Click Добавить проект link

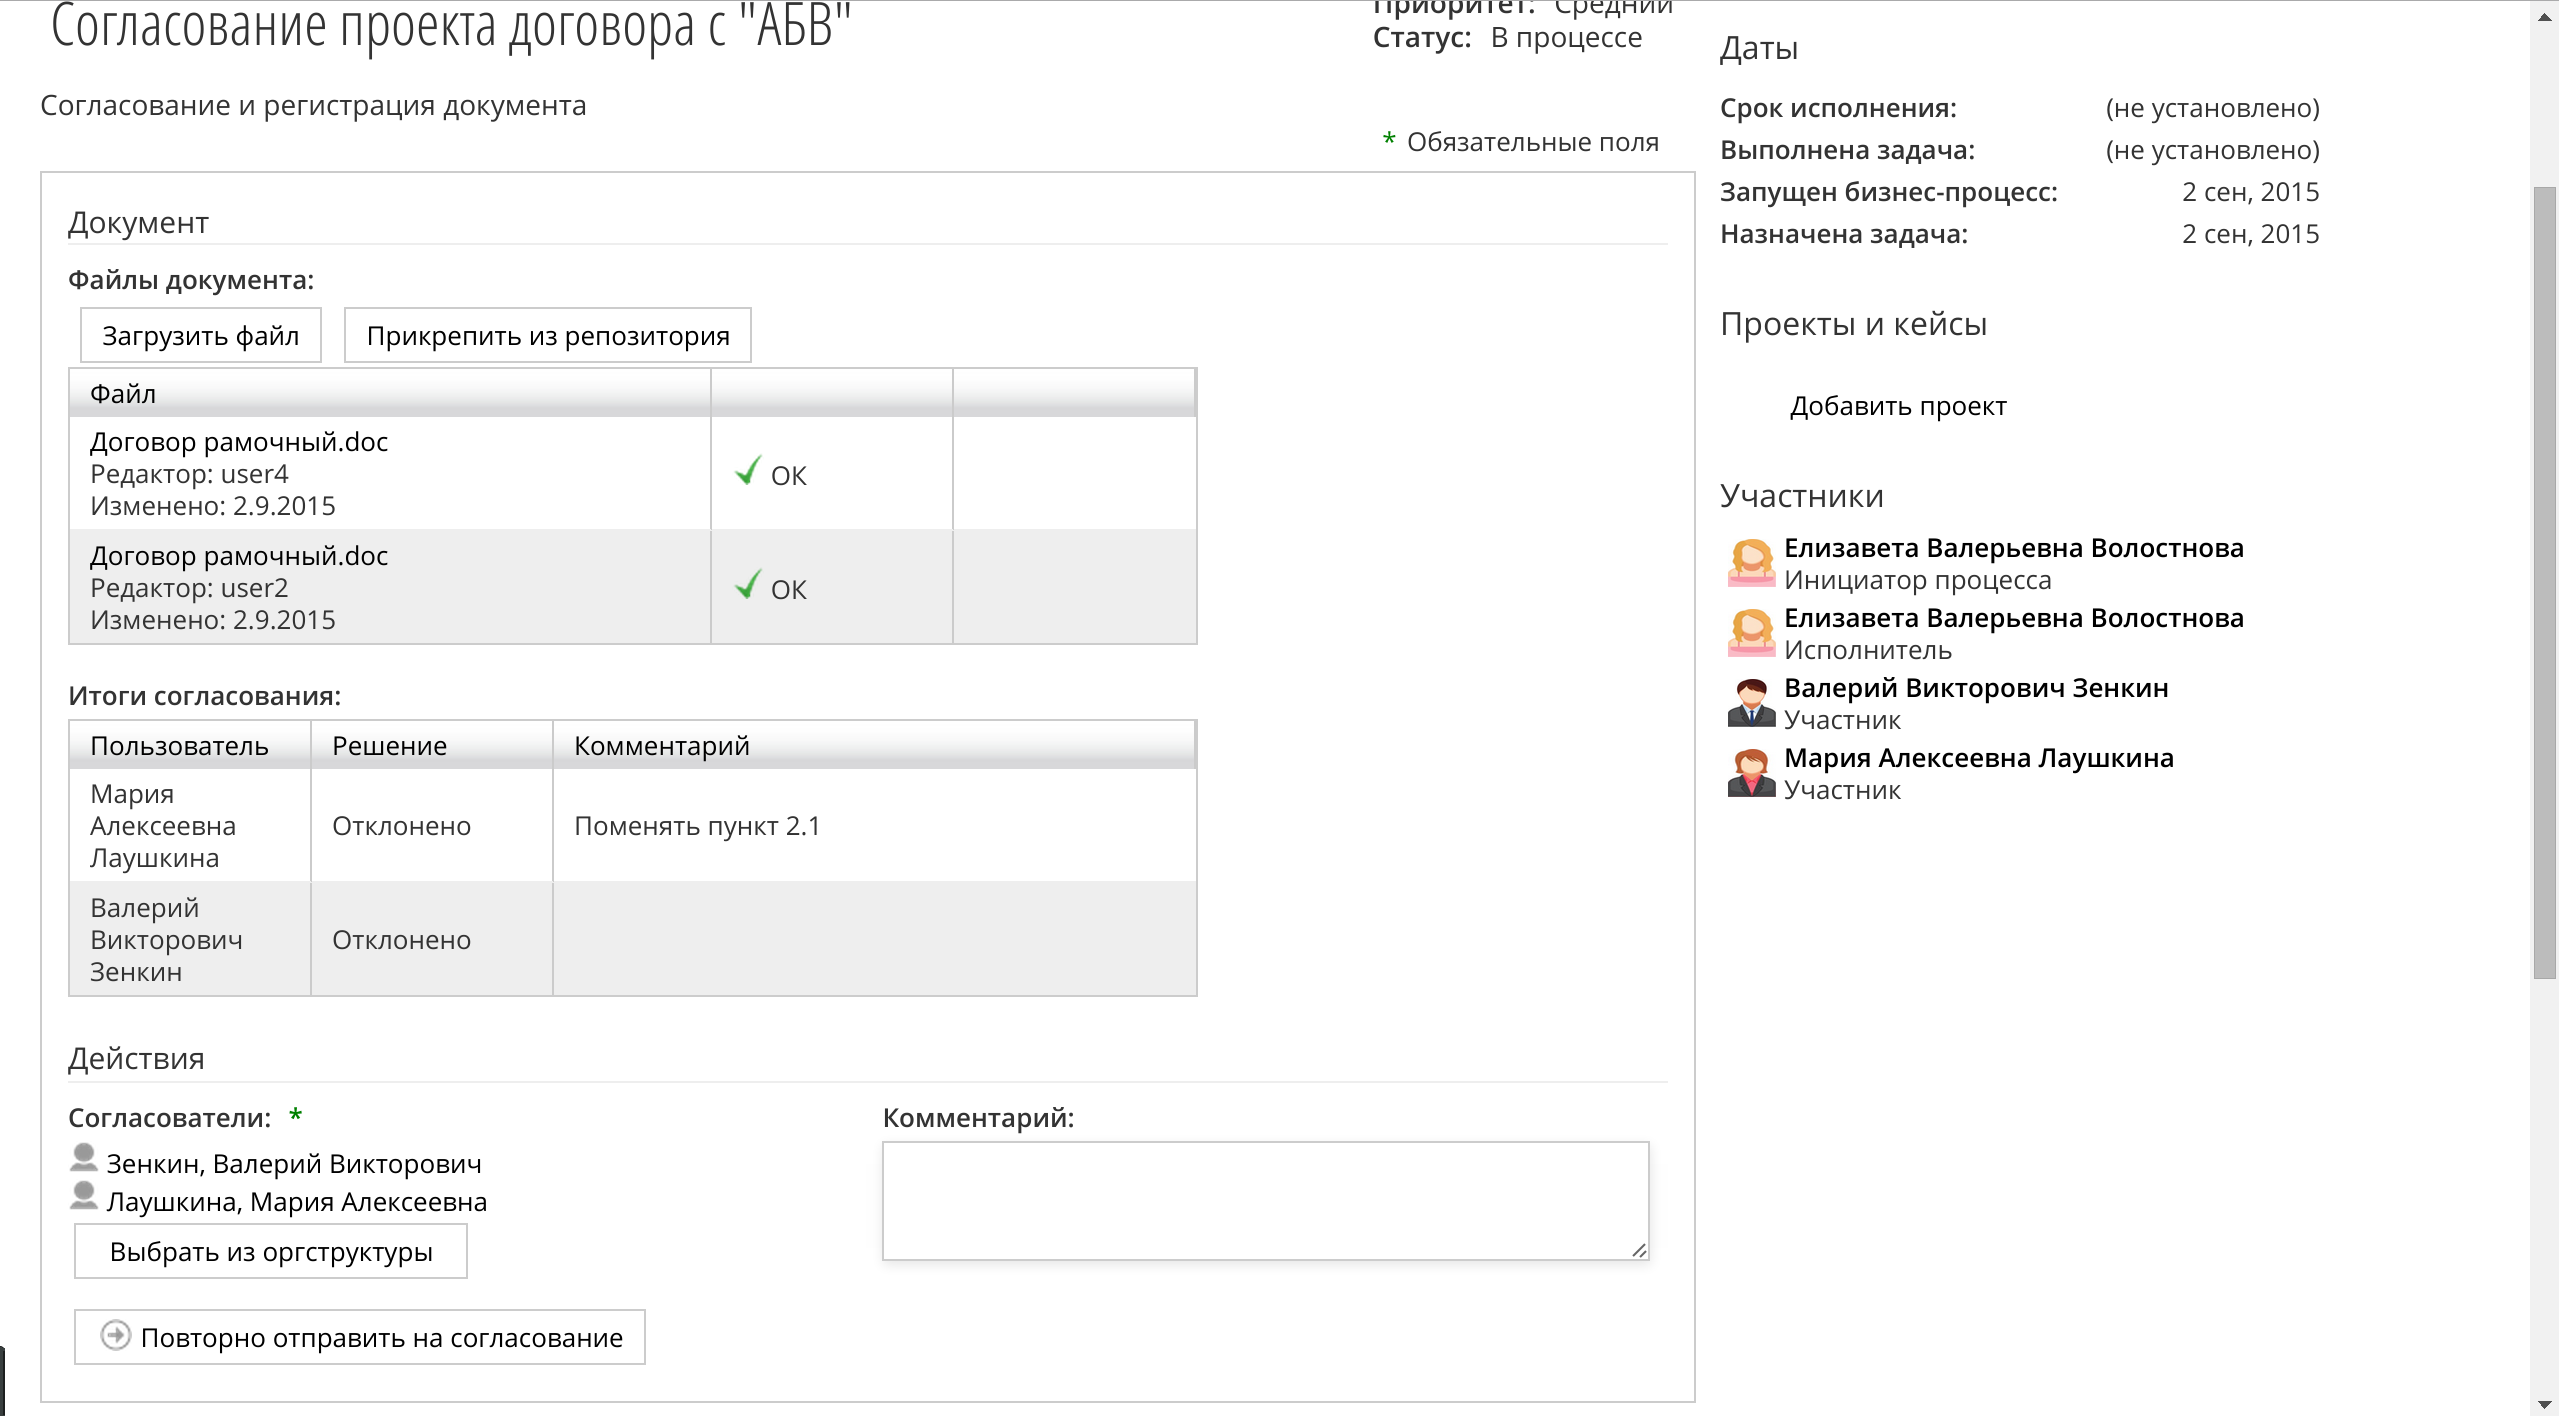(x=1897, y=406)
